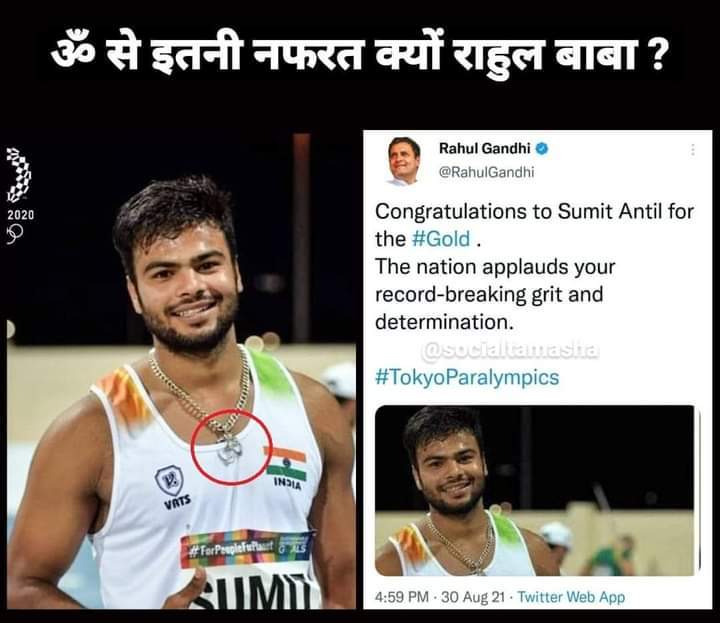This screenshot has height=623, width=720.
Task: Click the @socialtamasha watermark text
Action: (510, 350)
